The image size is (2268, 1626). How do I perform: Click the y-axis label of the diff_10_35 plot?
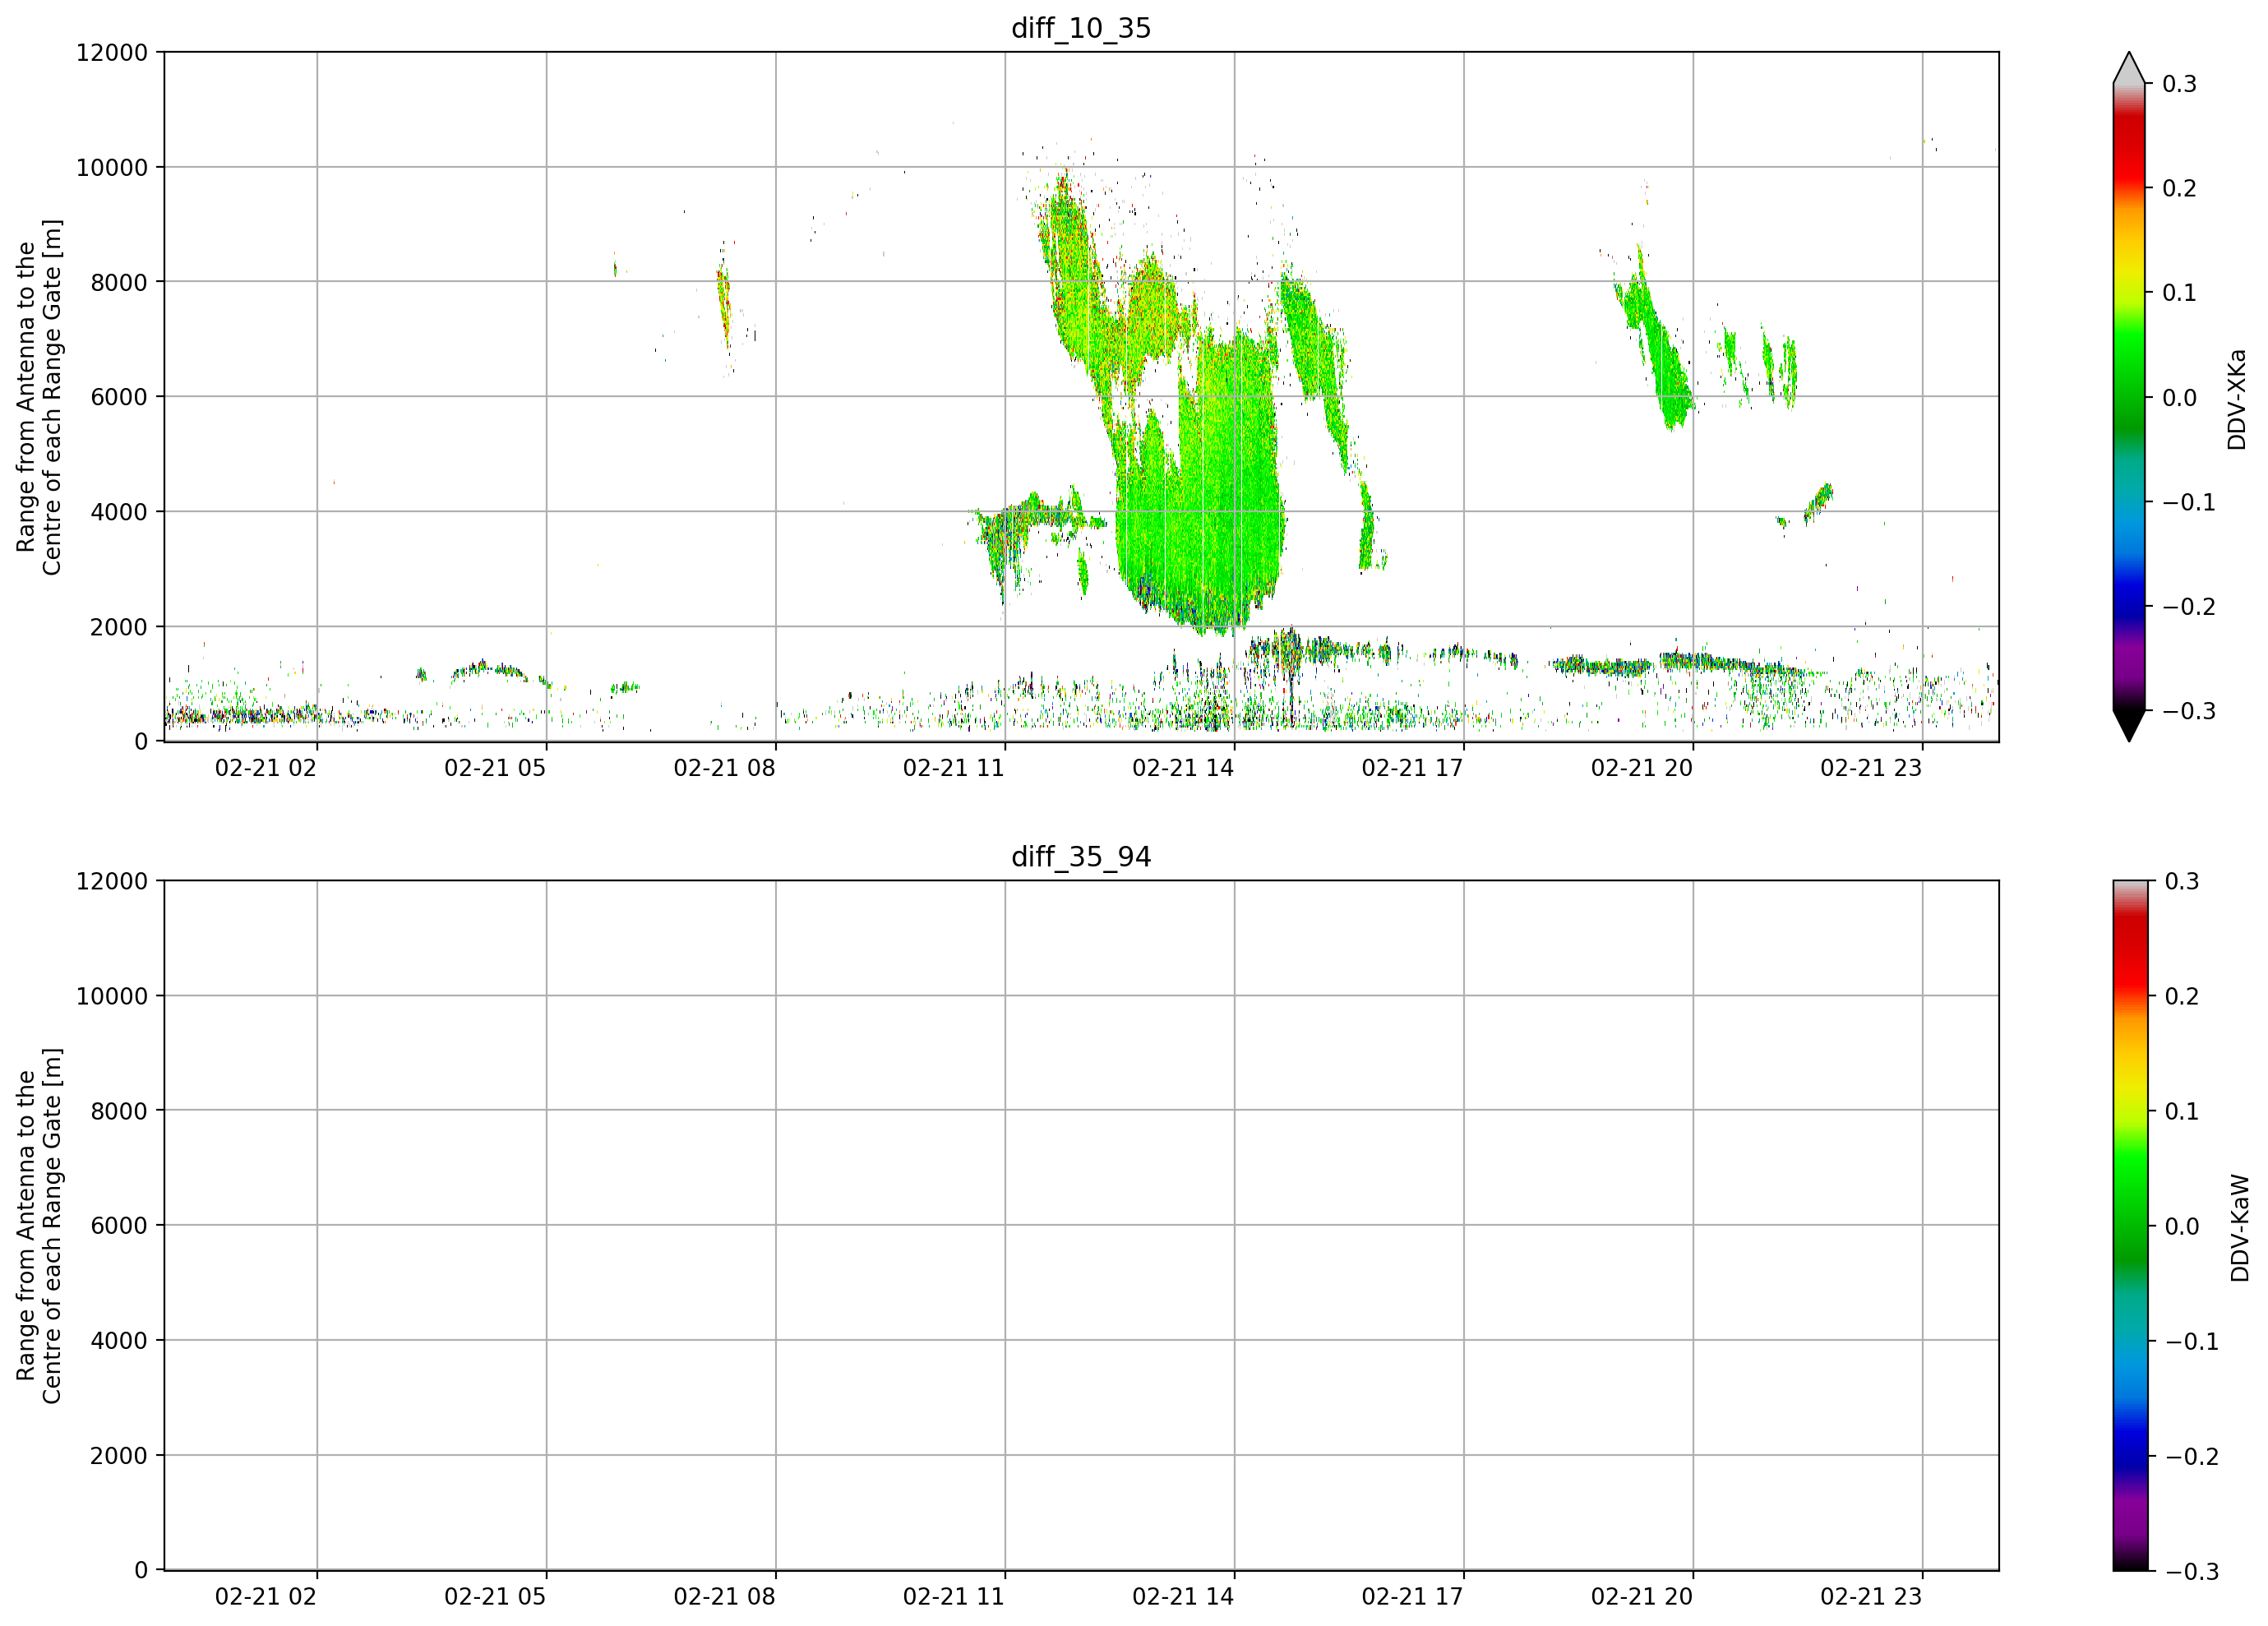pyautogui.click(x=39, y=397)
